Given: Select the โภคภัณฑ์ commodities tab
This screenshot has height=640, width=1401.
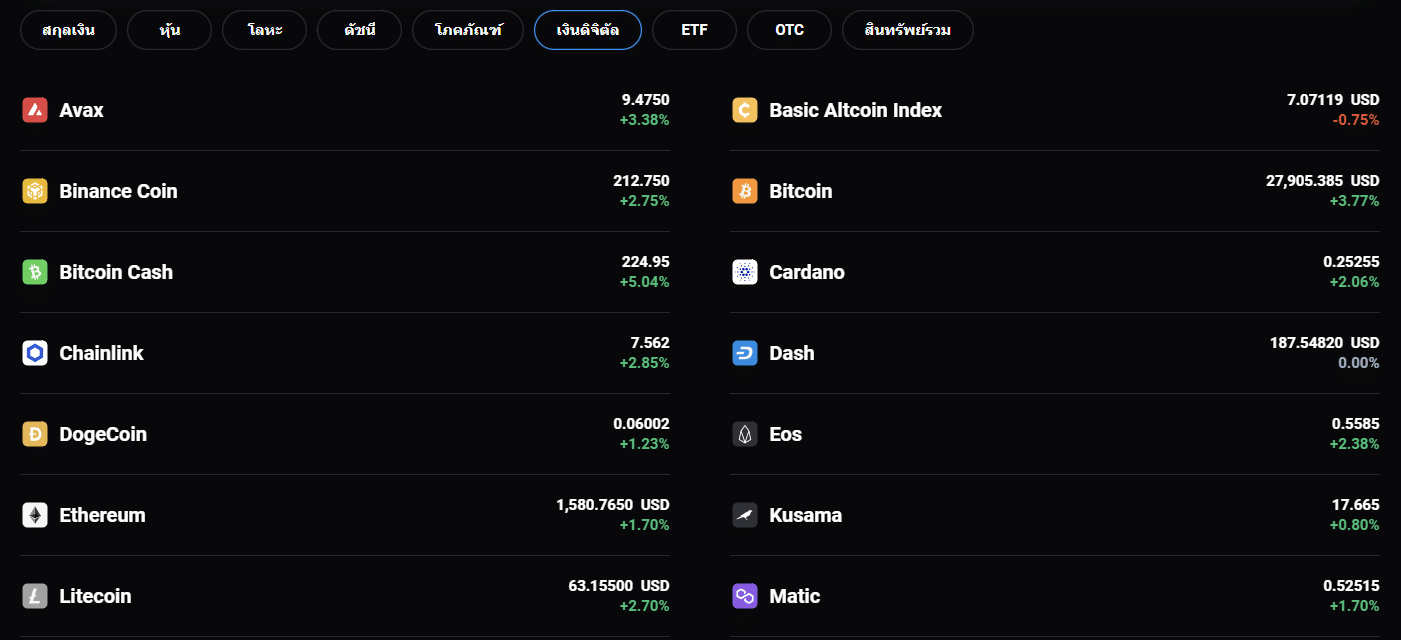Looking at the screenshot, I should point(467,30).
